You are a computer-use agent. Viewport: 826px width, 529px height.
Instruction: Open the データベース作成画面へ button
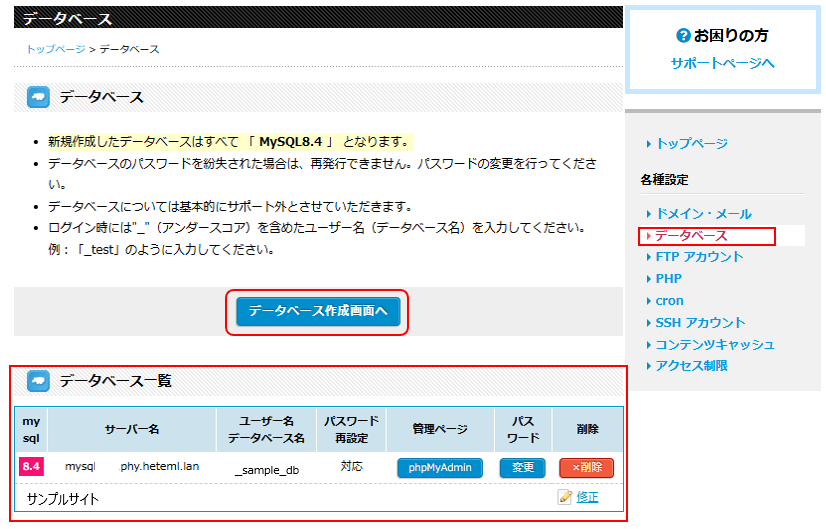coord(318,311)
